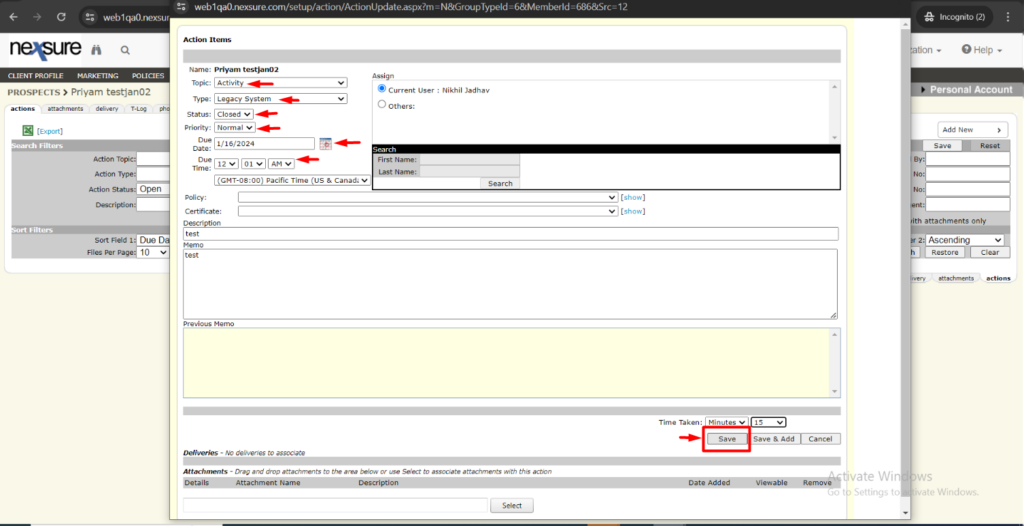Click Save & Add button

click(774, 439)
